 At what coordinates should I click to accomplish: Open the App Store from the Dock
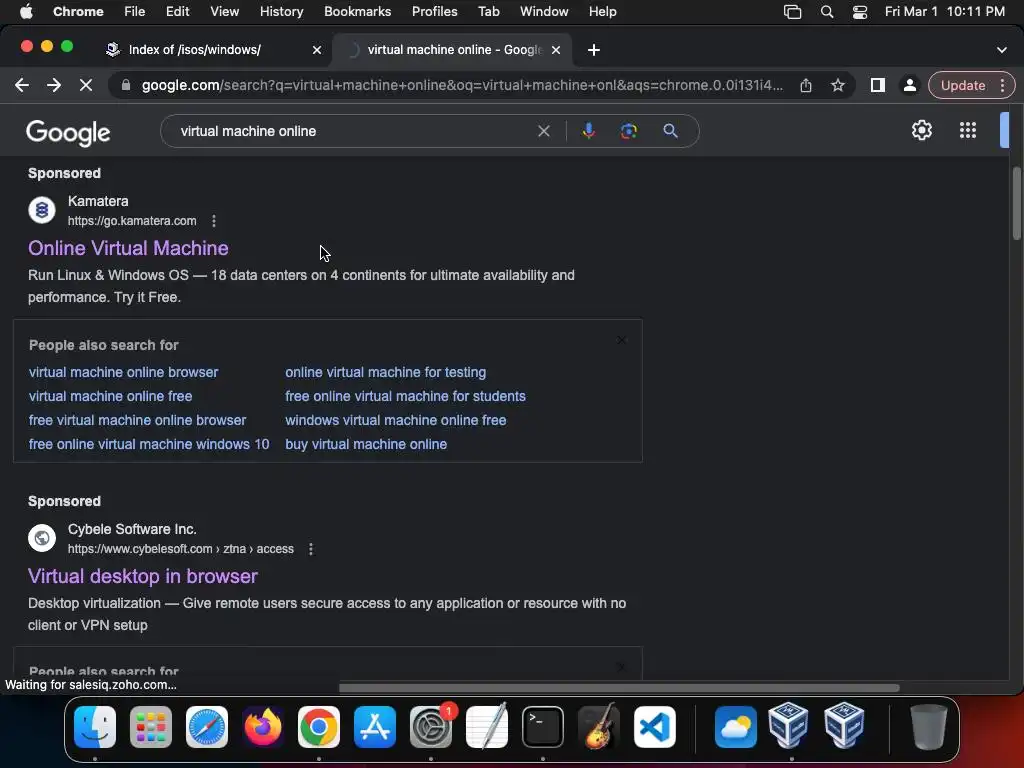375,727
